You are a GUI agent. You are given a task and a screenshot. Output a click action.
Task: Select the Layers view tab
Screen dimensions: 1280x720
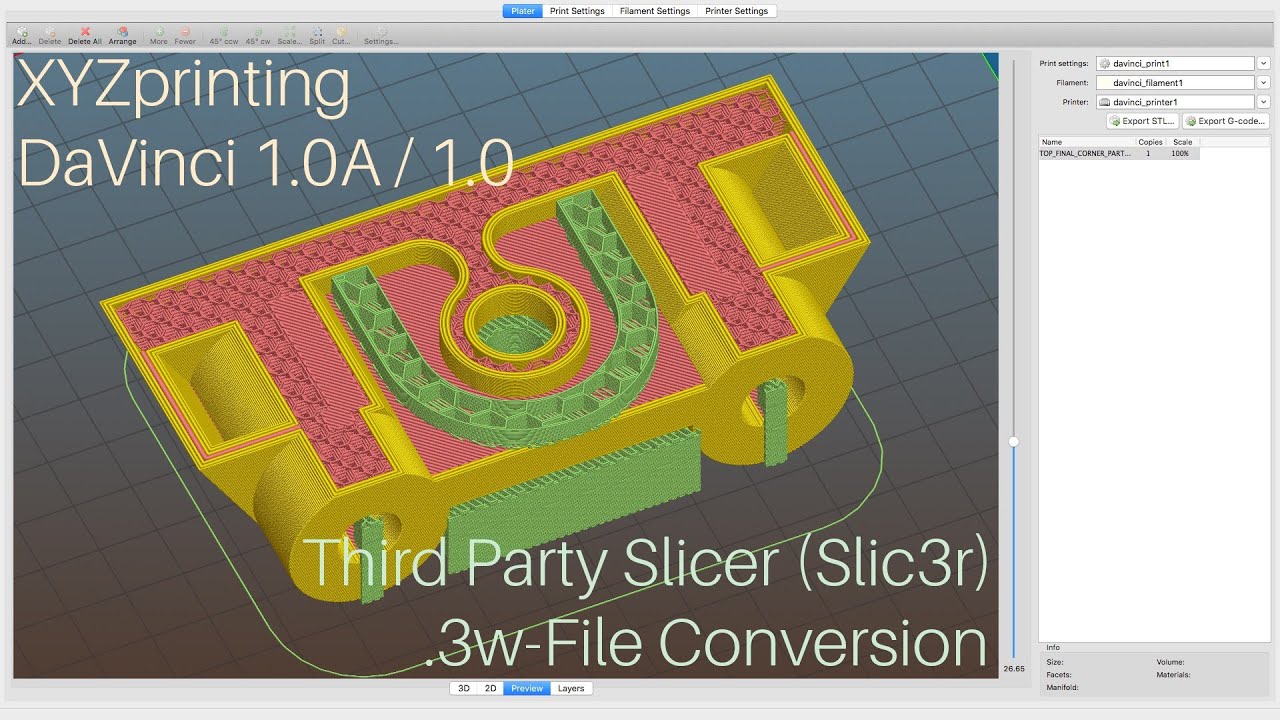pos(571,688)
